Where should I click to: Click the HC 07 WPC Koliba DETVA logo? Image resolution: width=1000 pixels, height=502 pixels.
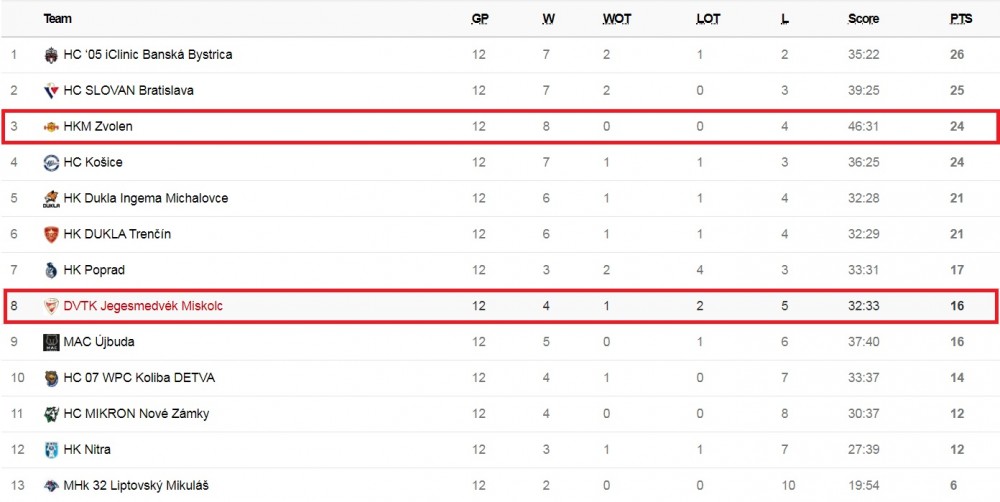pyautogui.click(x=51, y=378)
